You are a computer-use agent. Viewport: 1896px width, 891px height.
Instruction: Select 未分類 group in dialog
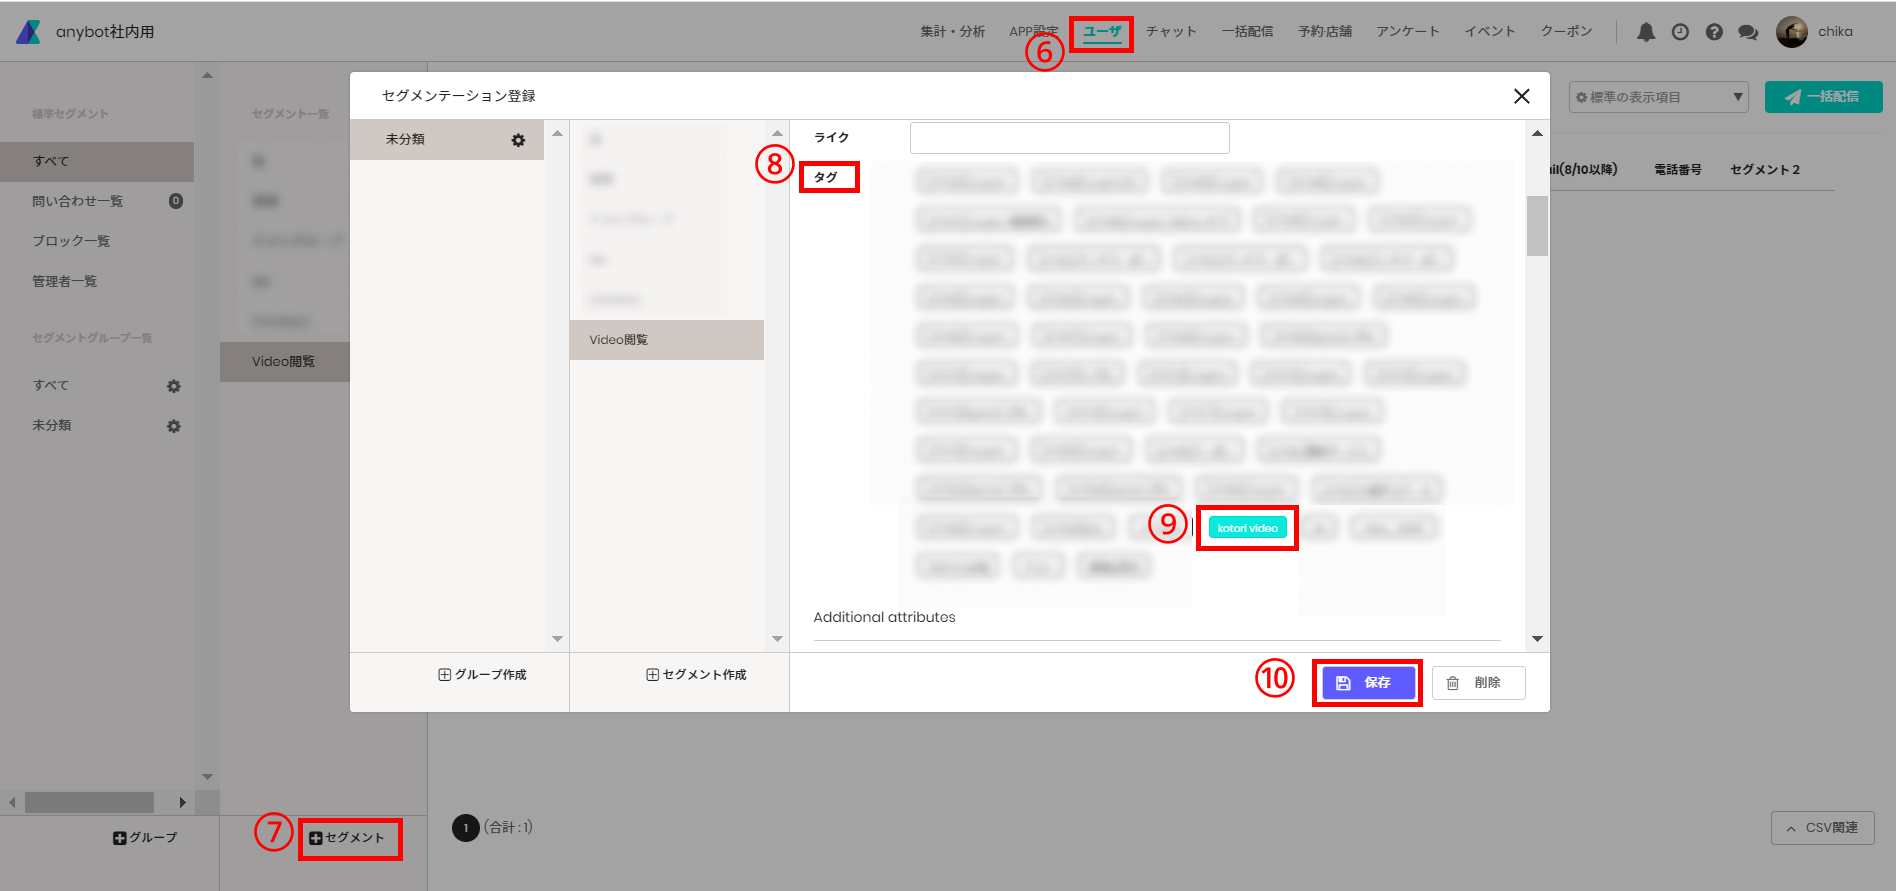click(446, 140)
